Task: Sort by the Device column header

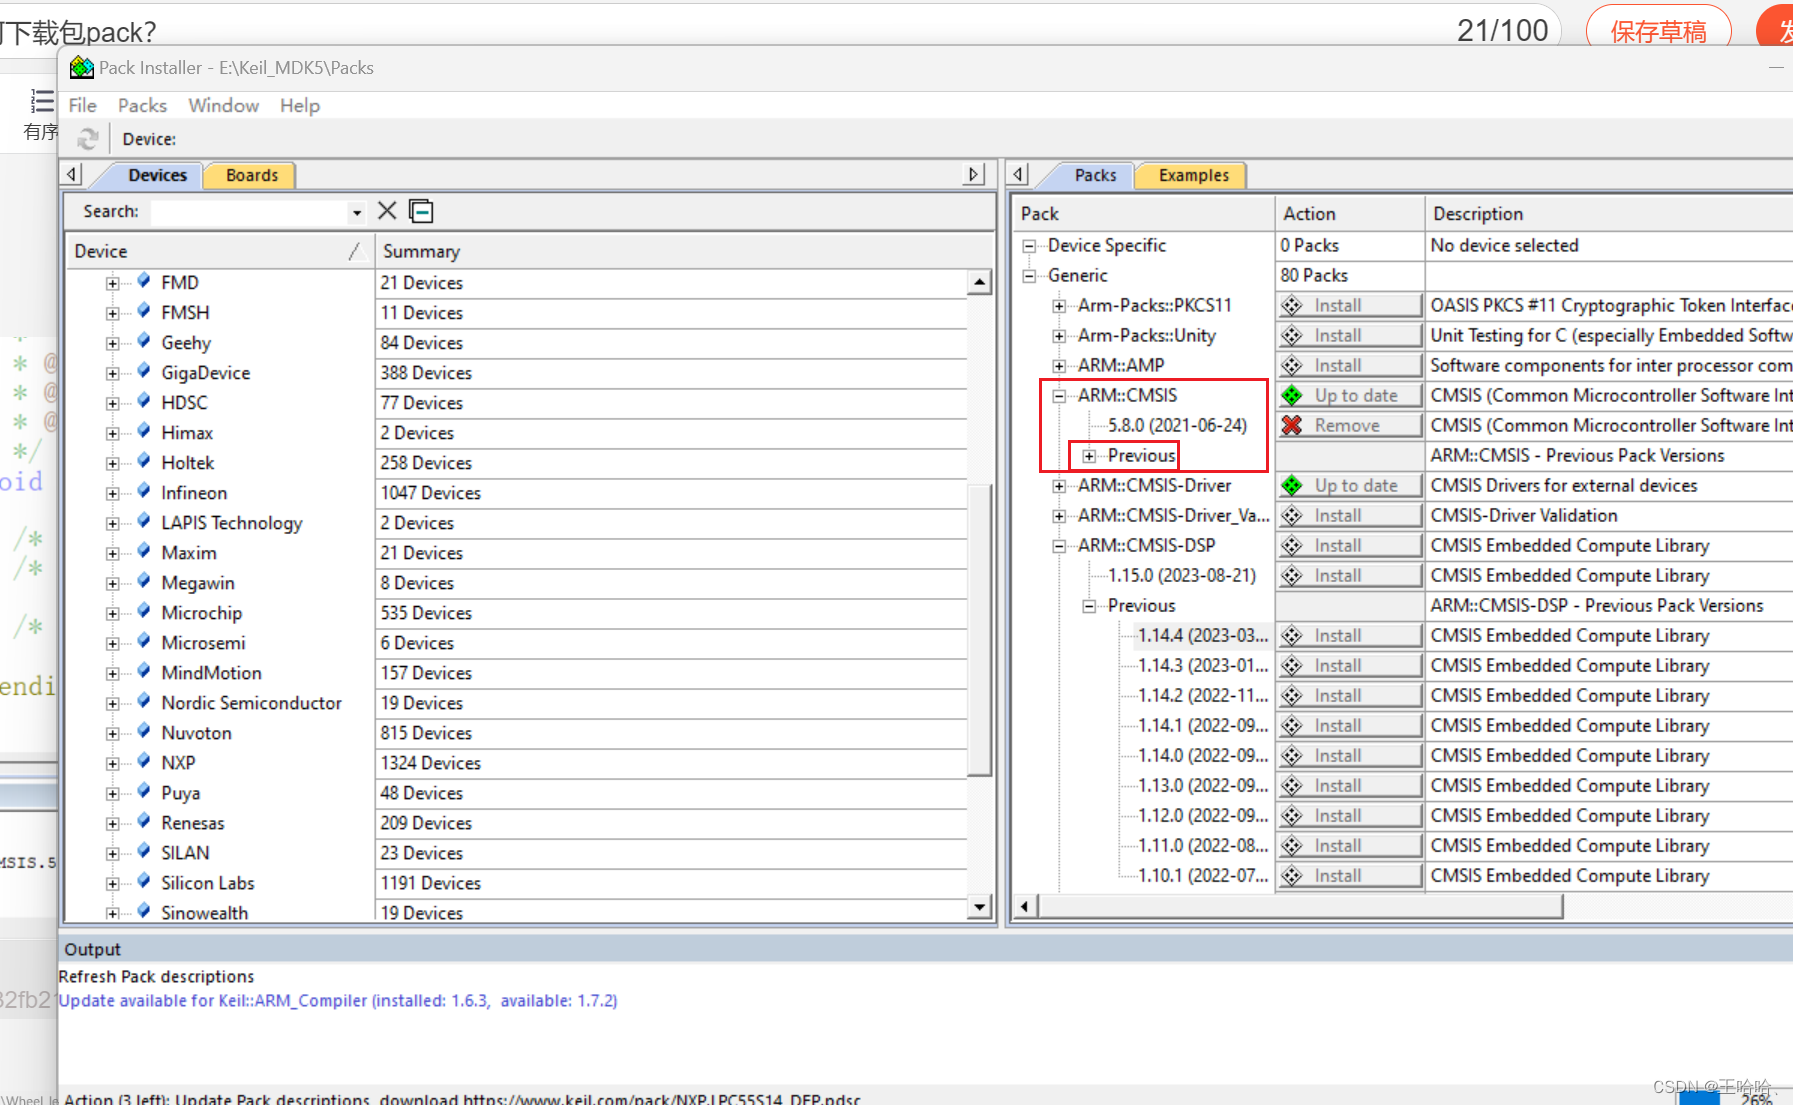Action: [219, 251]
